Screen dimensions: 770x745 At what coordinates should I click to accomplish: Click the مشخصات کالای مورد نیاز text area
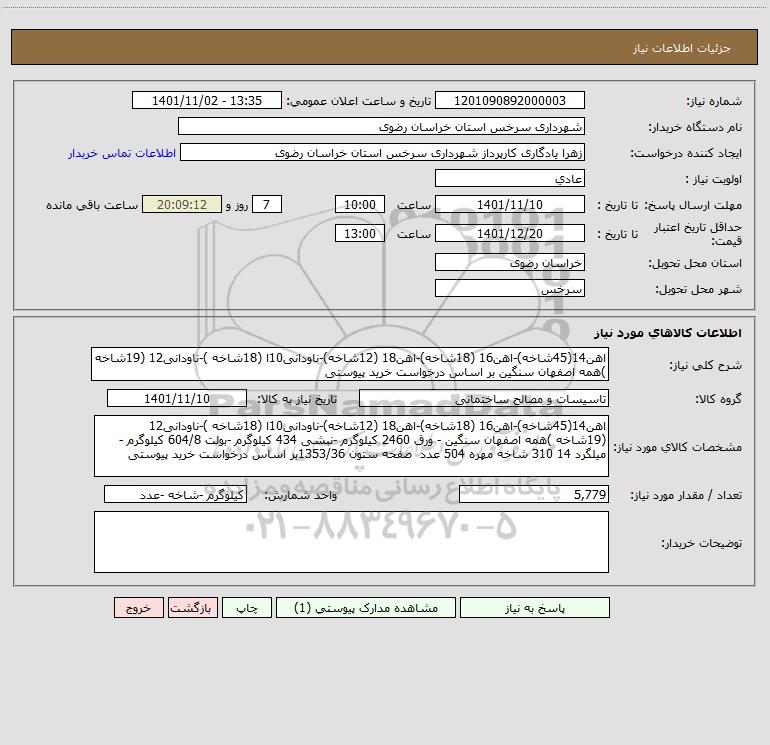click(x=351, y=446)
